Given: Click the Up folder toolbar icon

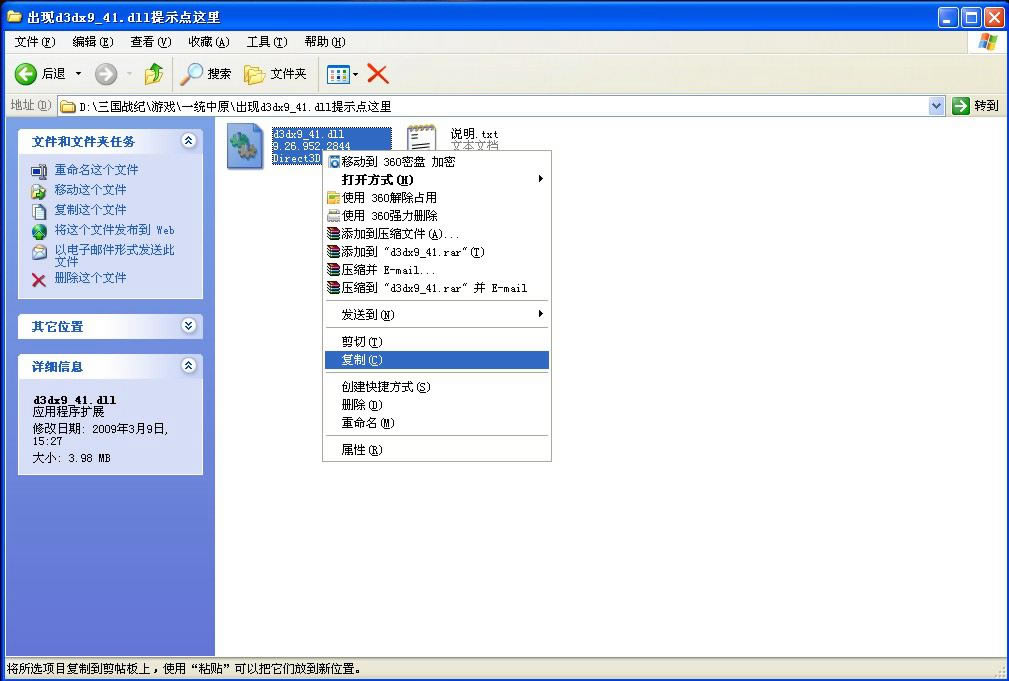Looking at the screenshot, I should 153,74.
